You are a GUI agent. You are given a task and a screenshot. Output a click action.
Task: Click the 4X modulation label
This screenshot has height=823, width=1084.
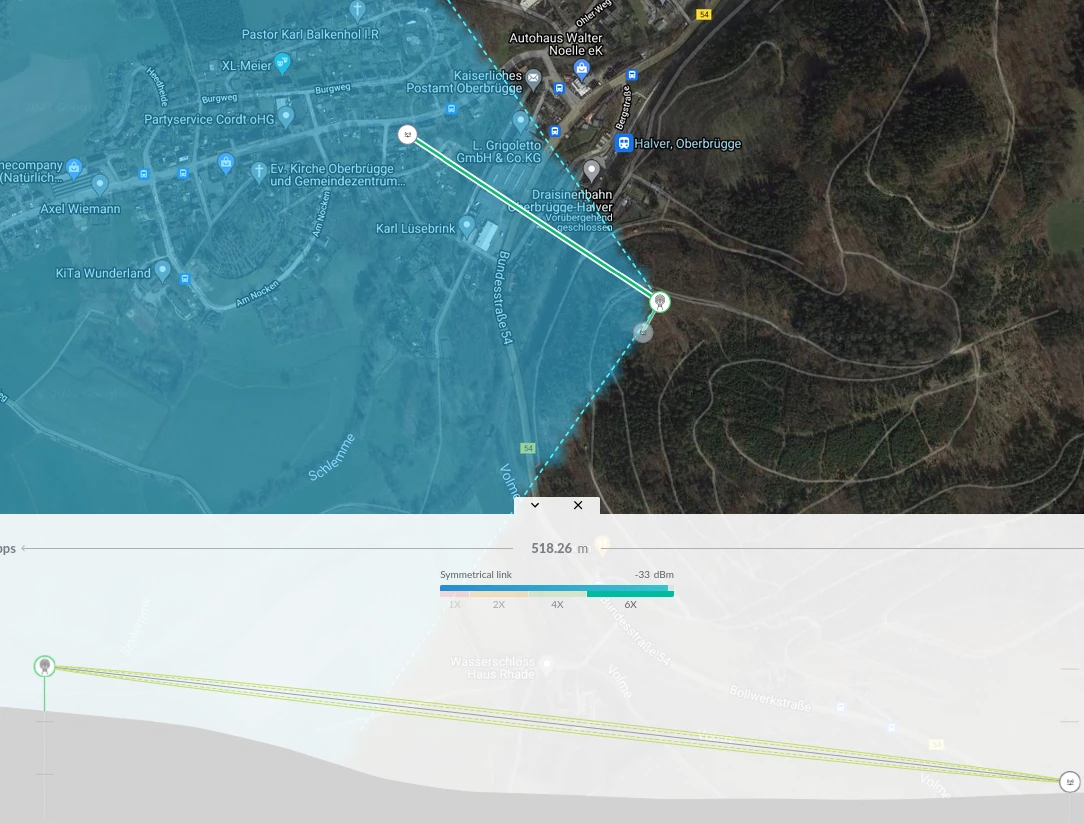click(557, 604)
